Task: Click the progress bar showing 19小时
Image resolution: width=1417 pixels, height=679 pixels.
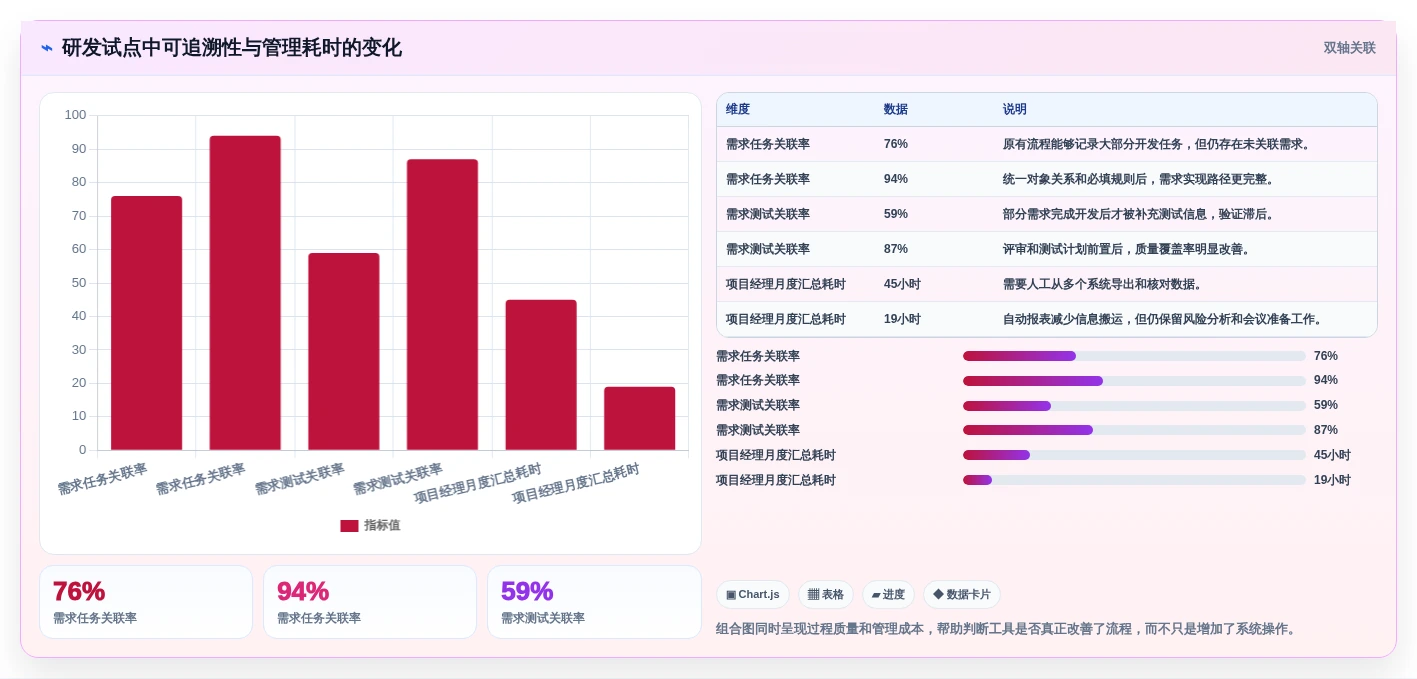Action: 1134,480
